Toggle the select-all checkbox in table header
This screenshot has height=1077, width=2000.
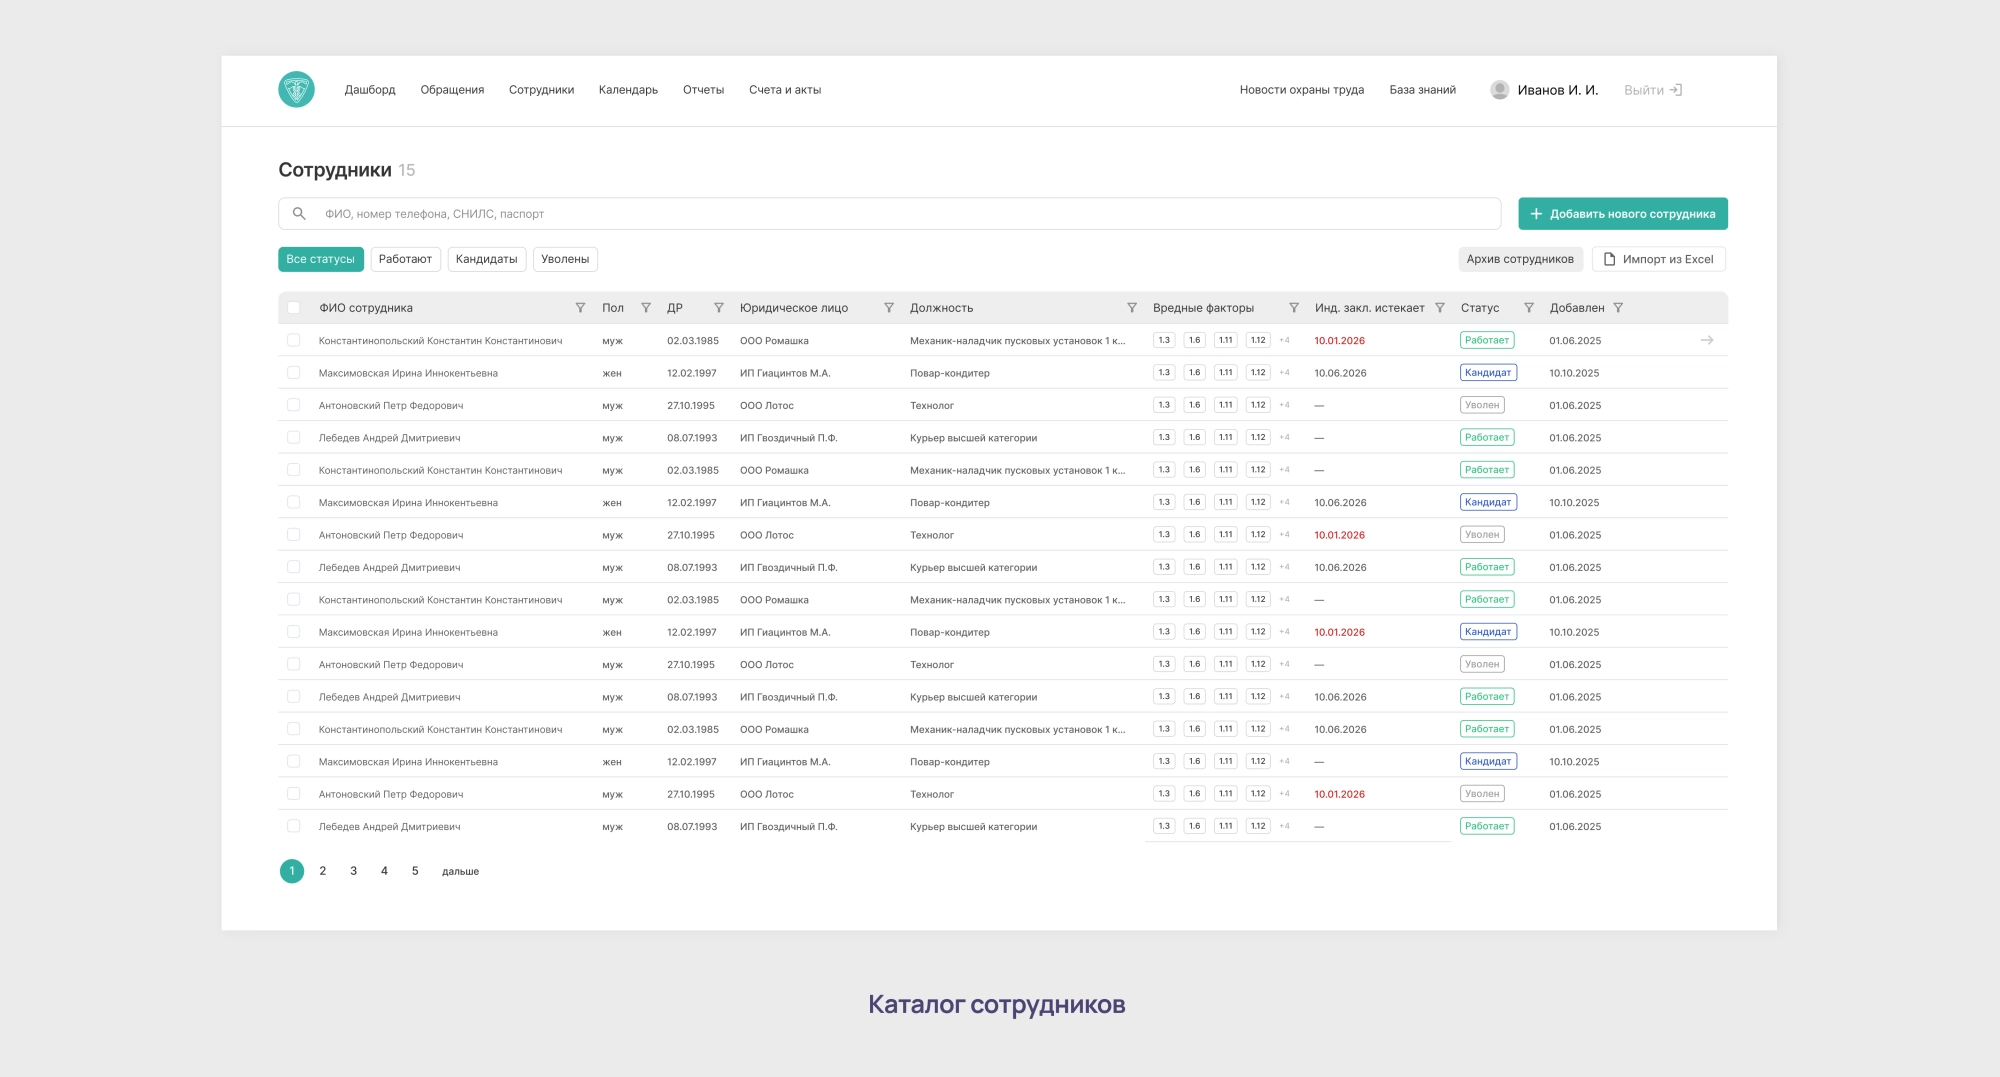pos(294,308)
